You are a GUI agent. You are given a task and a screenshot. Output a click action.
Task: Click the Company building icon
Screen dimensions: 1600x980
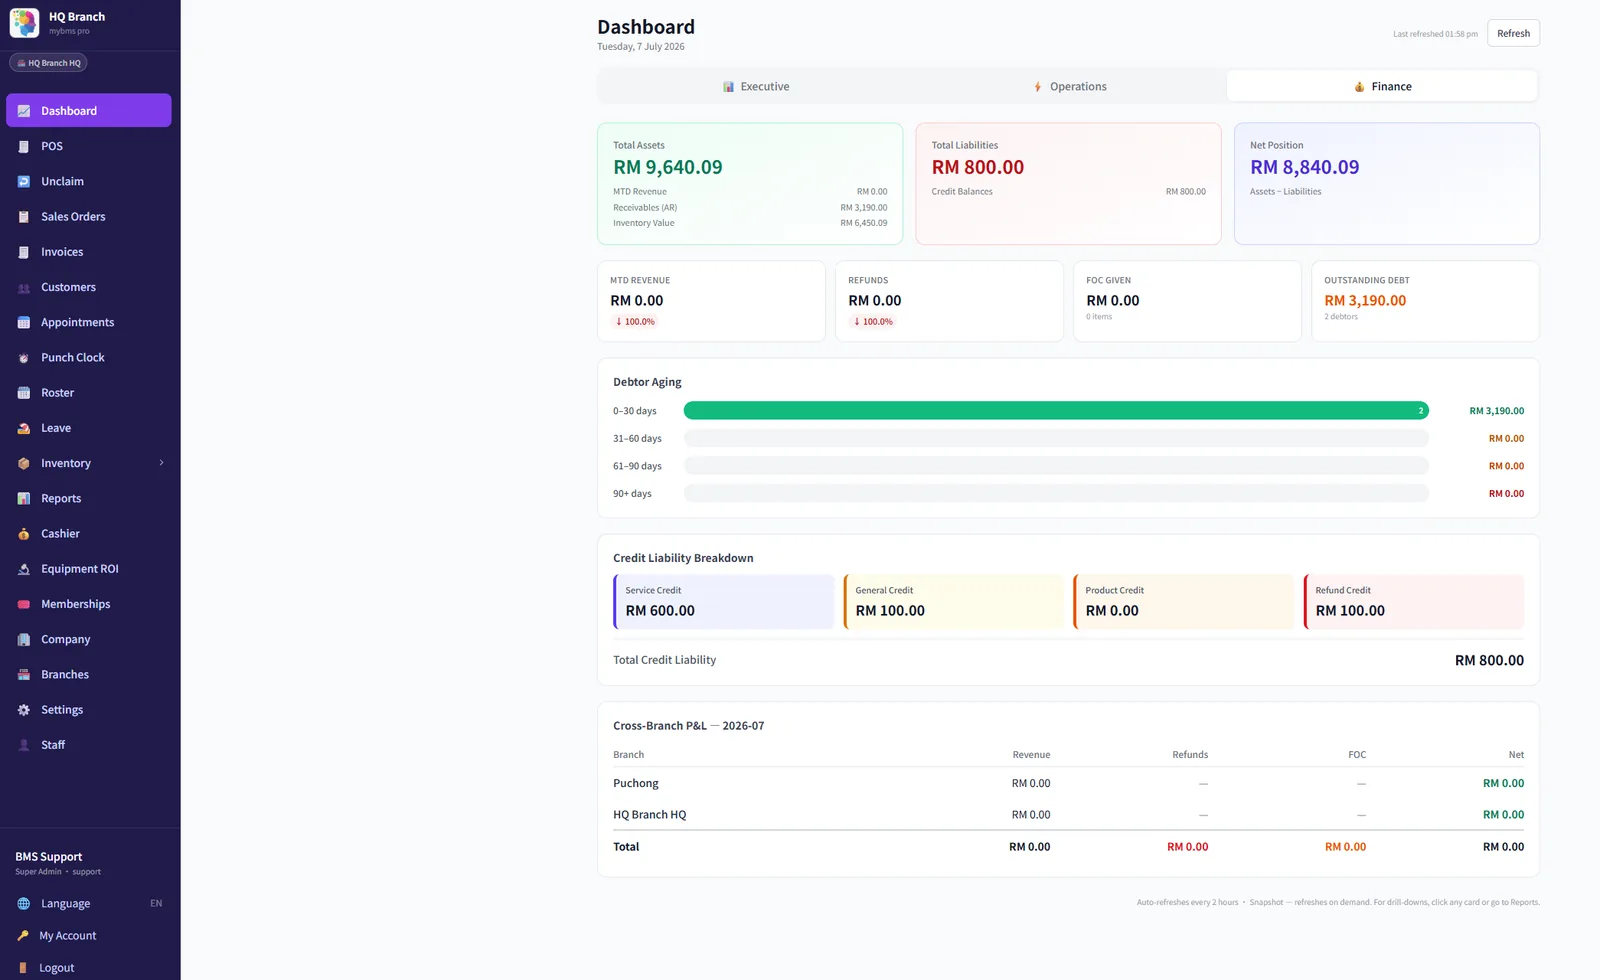[24, 639]
